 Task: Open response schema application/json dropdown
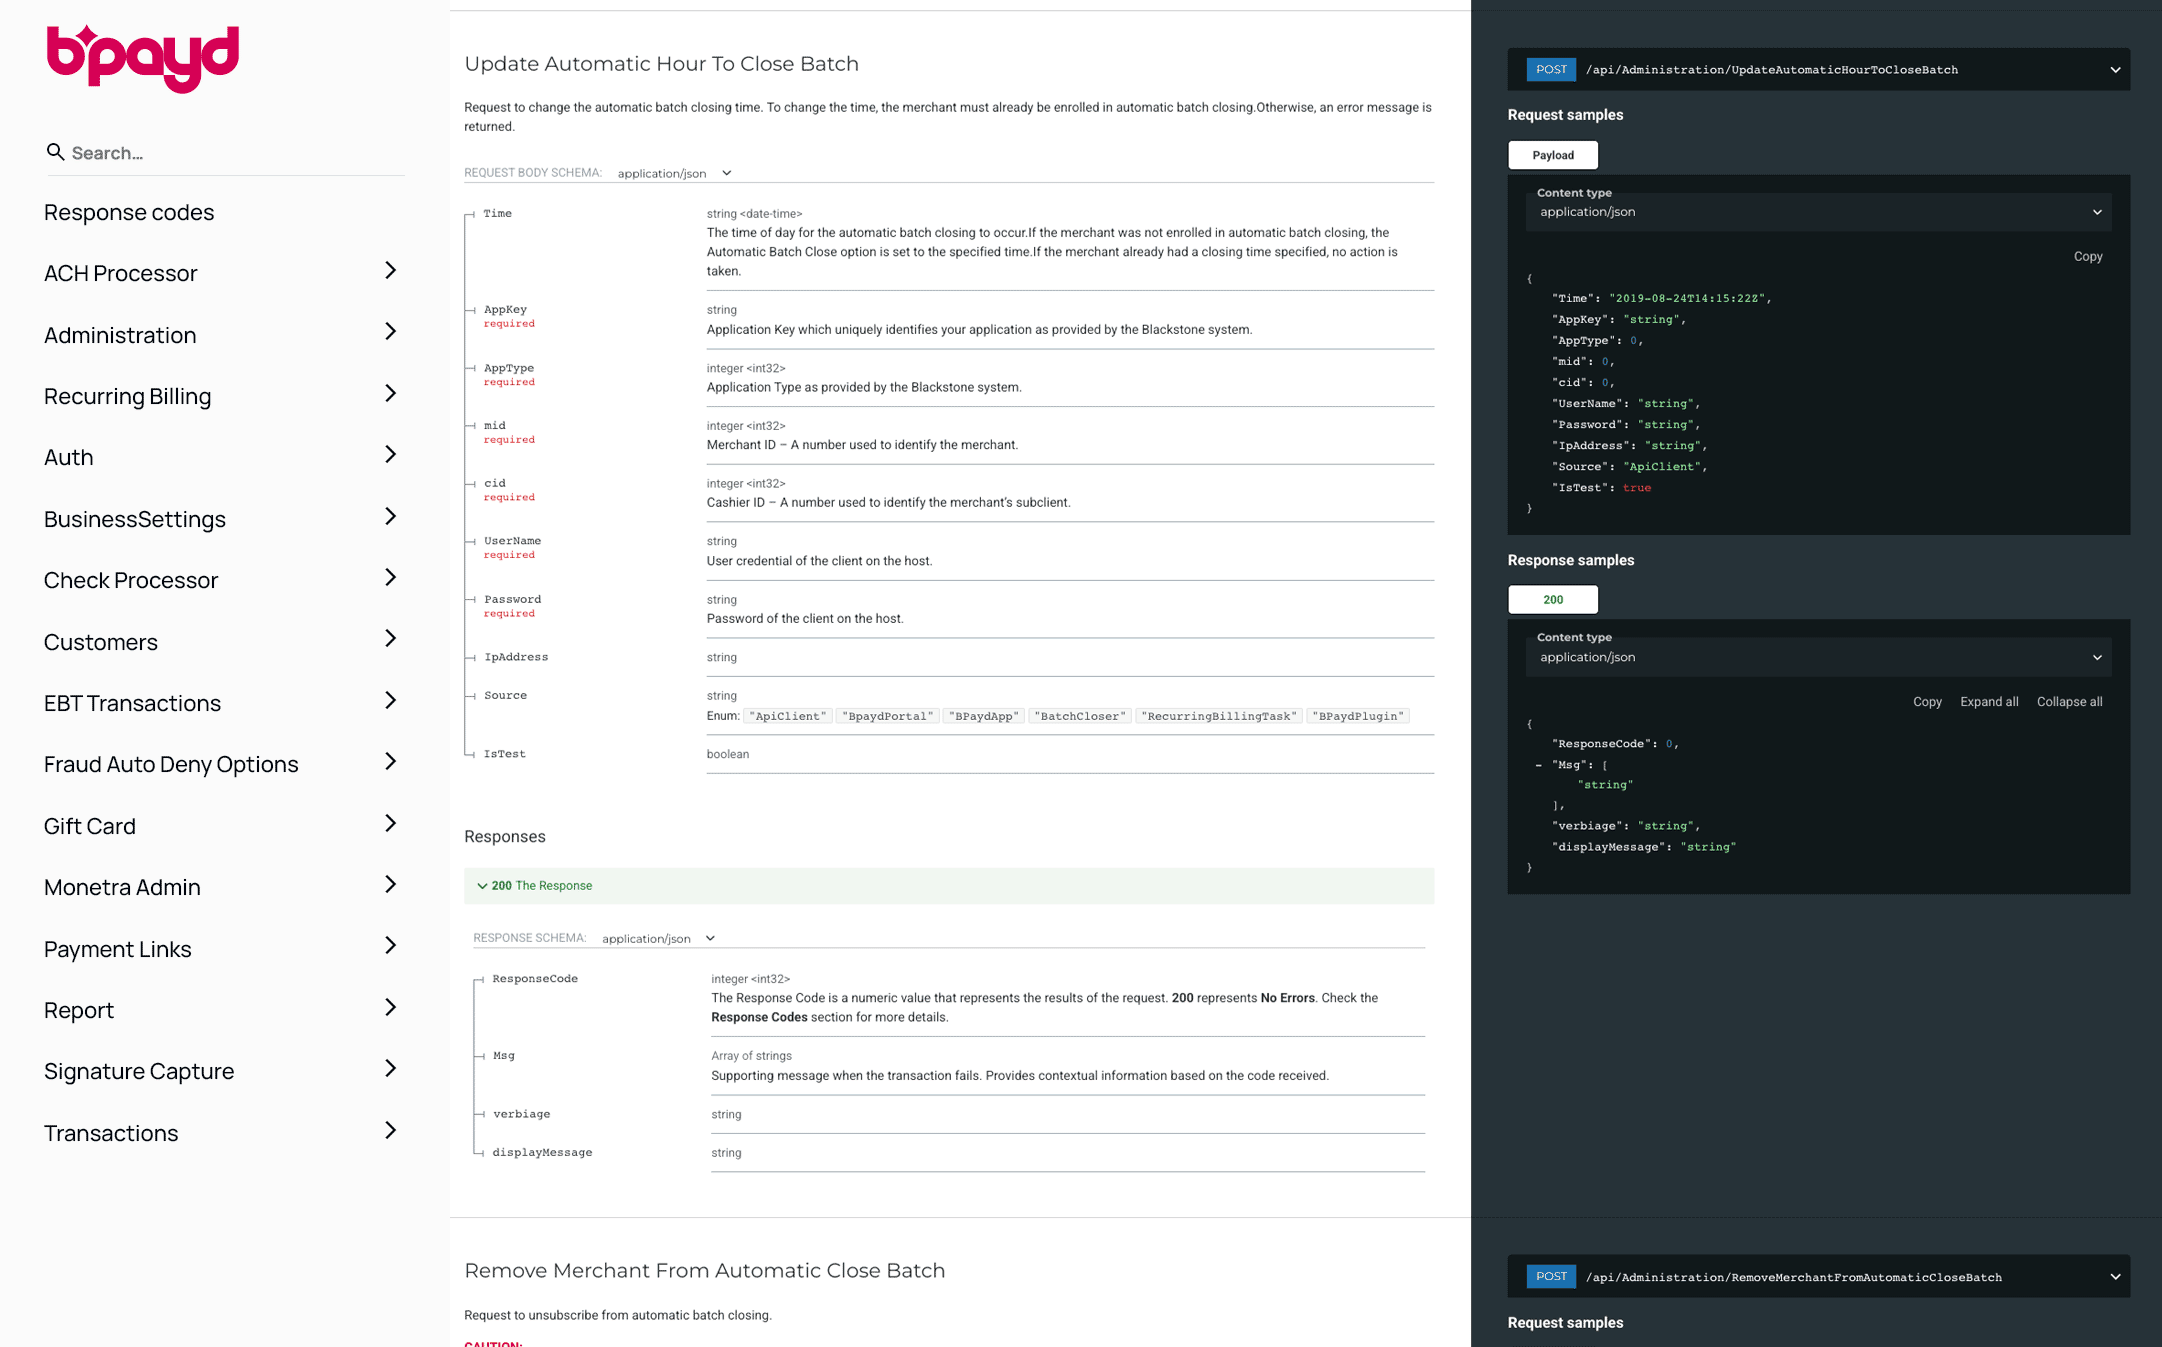coord(659,938)
